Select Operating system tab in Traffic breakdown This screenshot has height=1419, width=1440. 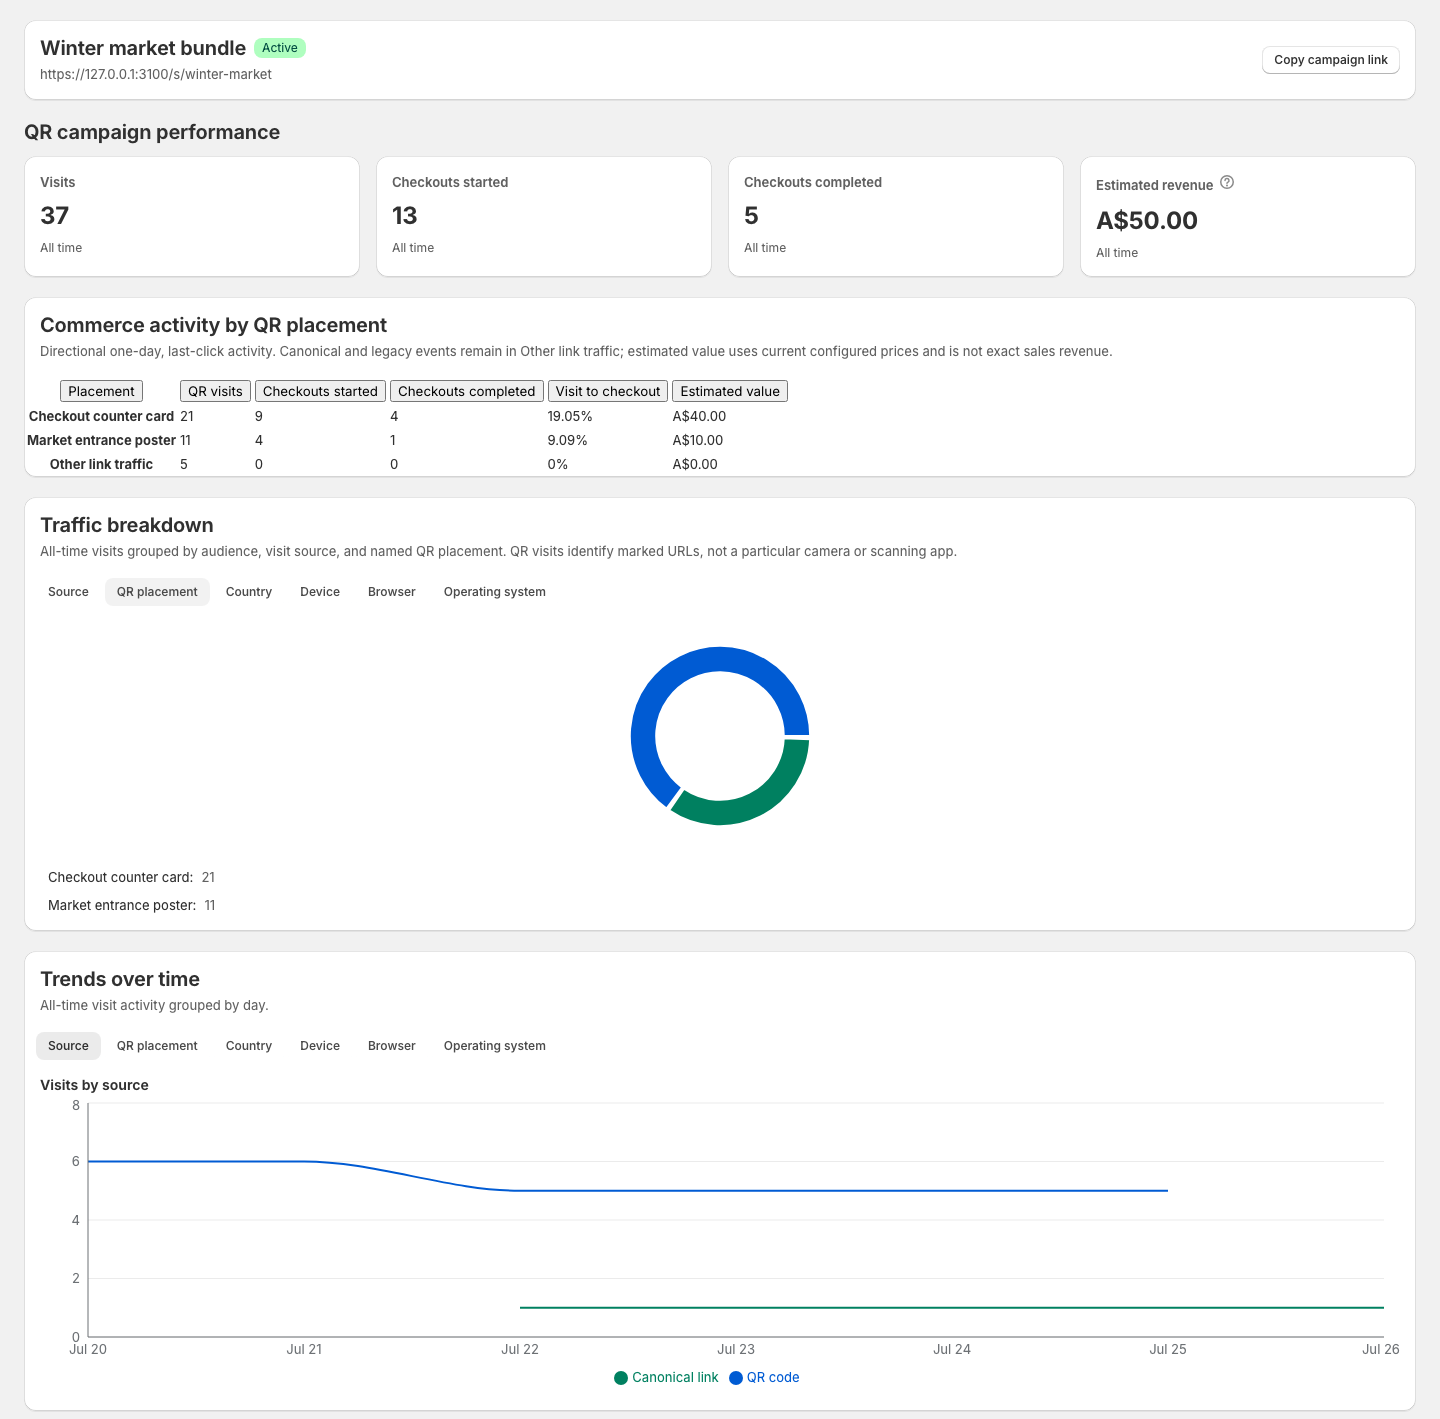point(495,592)
